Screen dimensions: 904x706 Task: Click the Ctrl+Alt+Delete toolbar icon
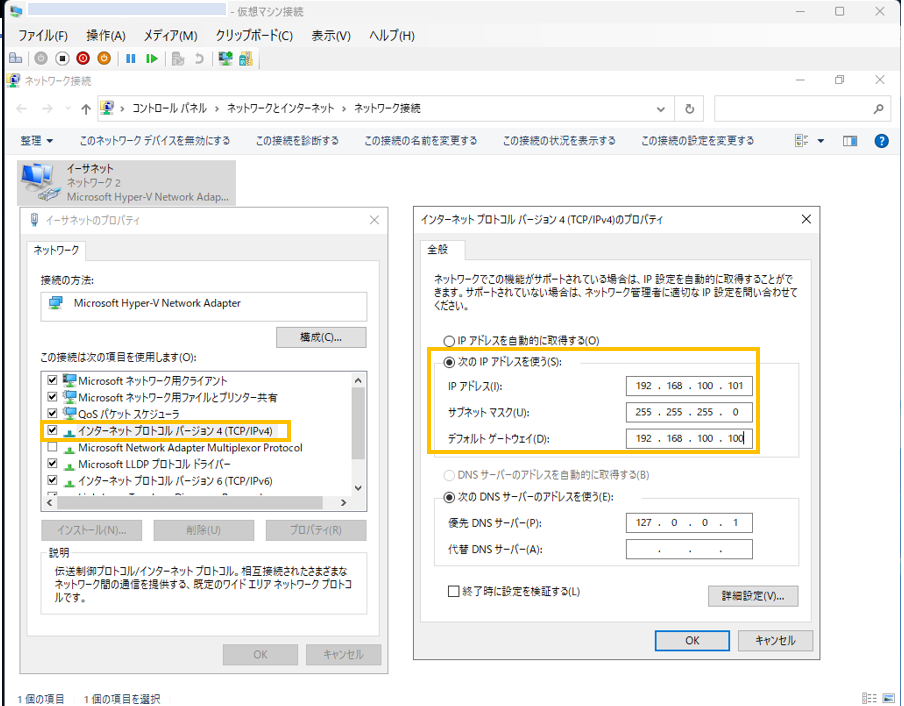point(16,58)
